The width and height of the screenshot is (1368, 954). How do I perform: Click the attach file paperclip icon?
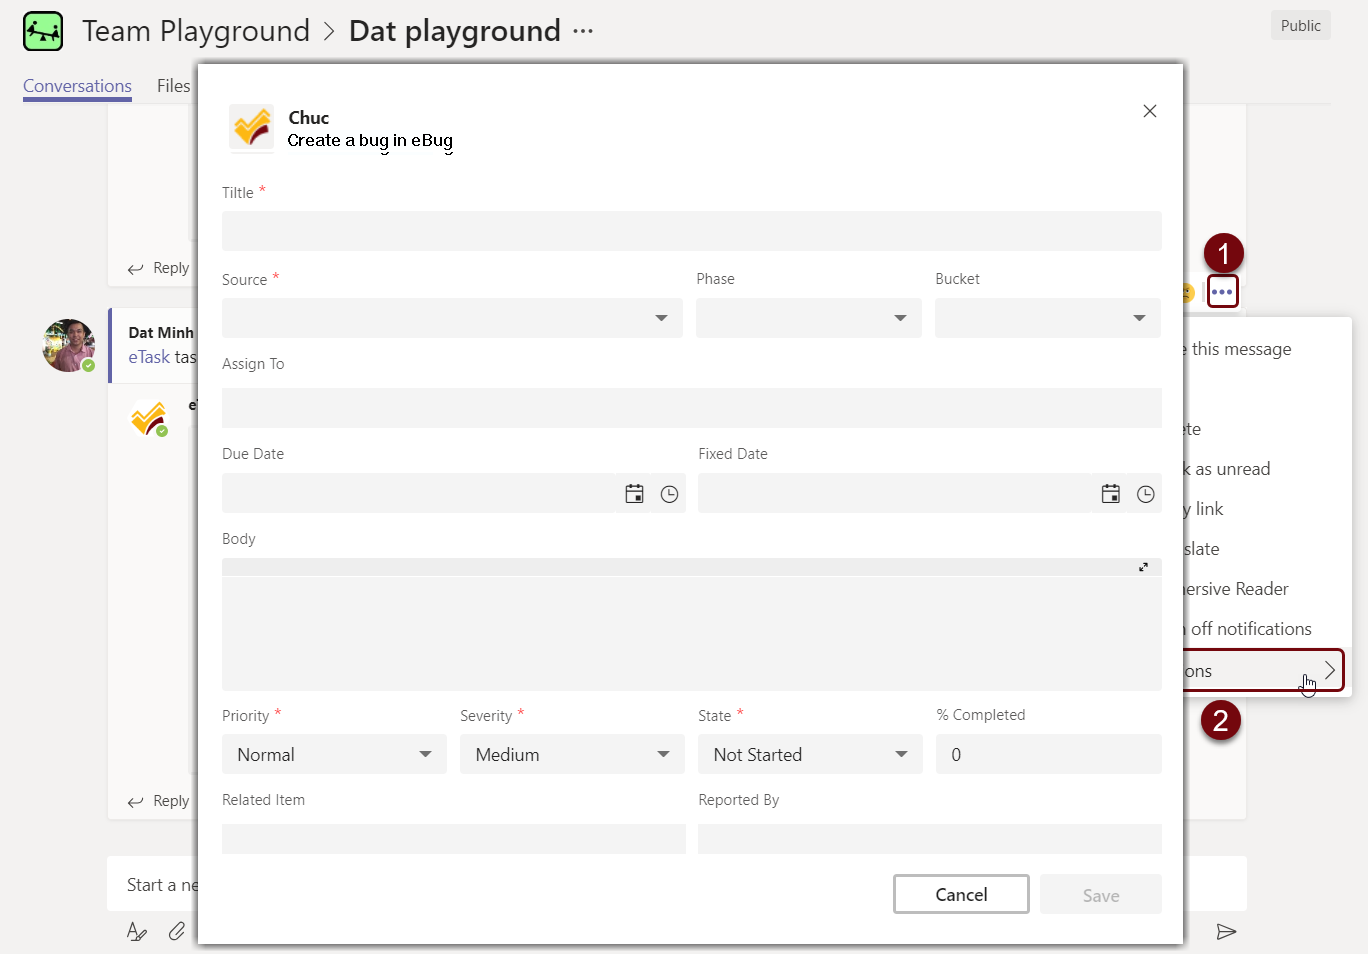tap(177, 931)
